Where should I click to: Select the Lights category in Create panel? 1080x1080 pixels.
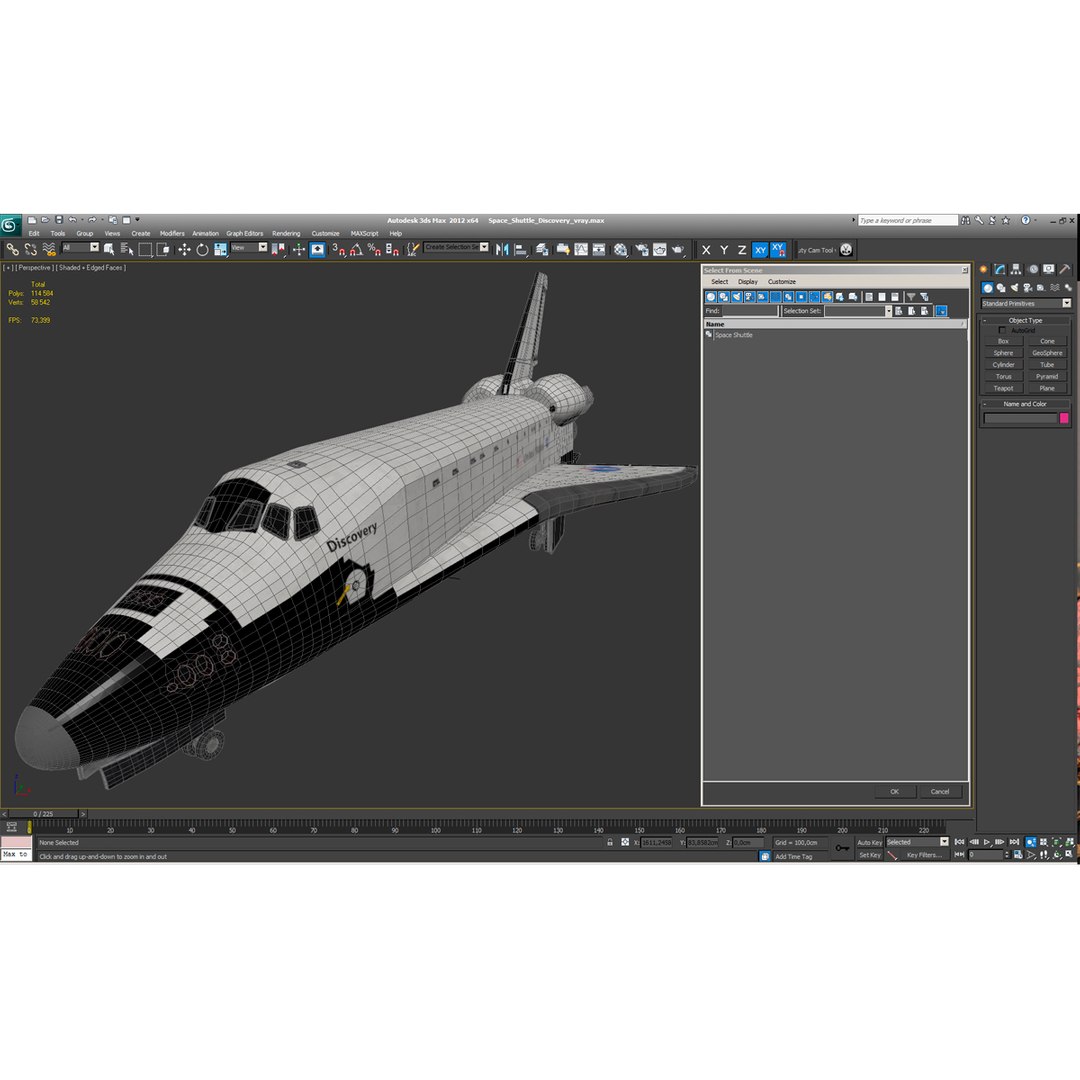tap(1015, 288)
